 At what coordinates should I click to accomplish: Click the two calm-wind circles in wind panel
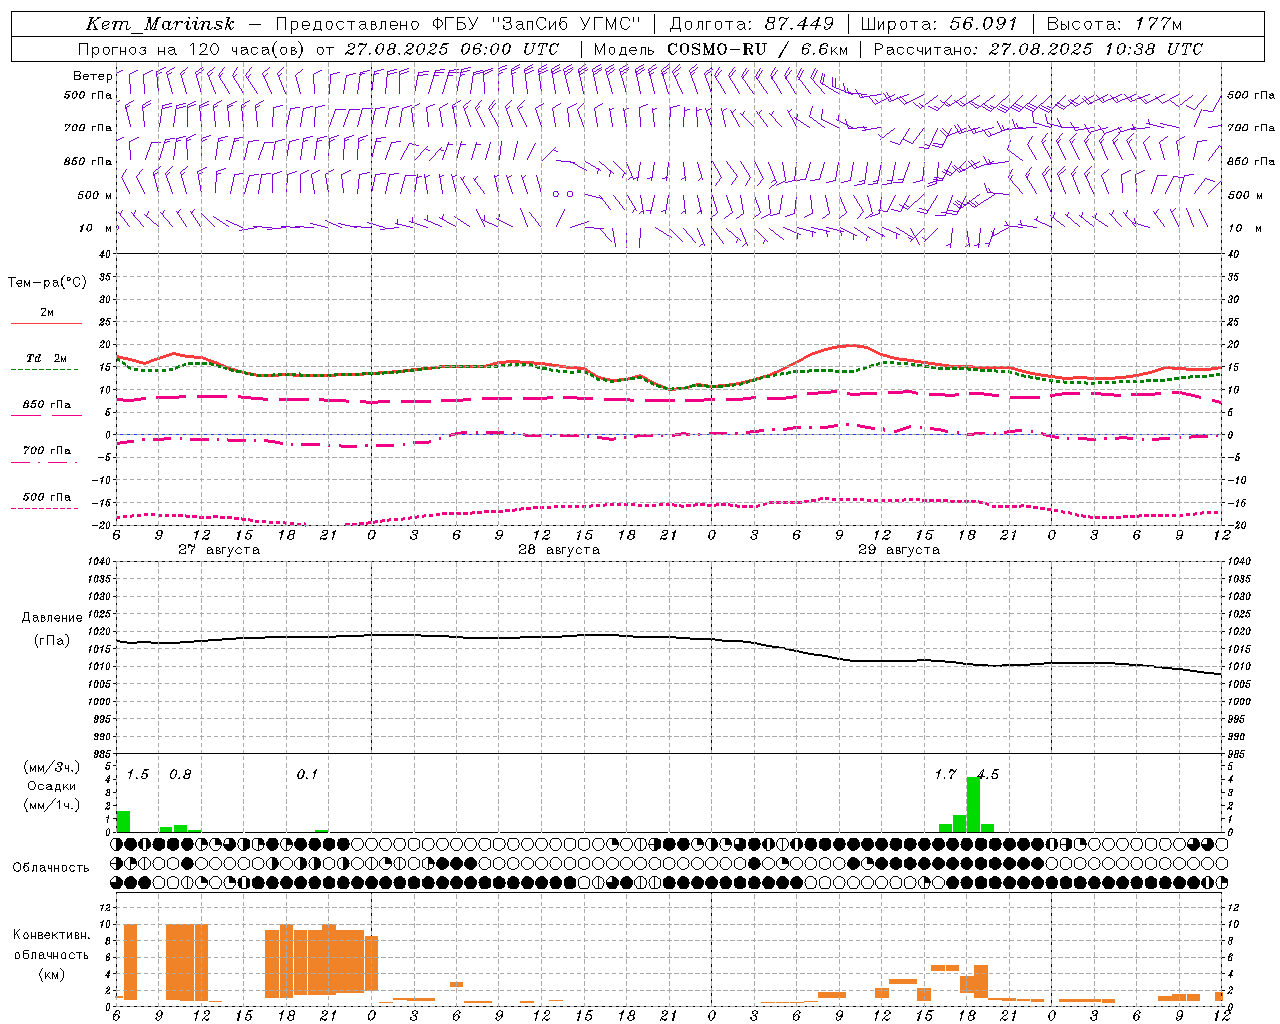[563, 194]
